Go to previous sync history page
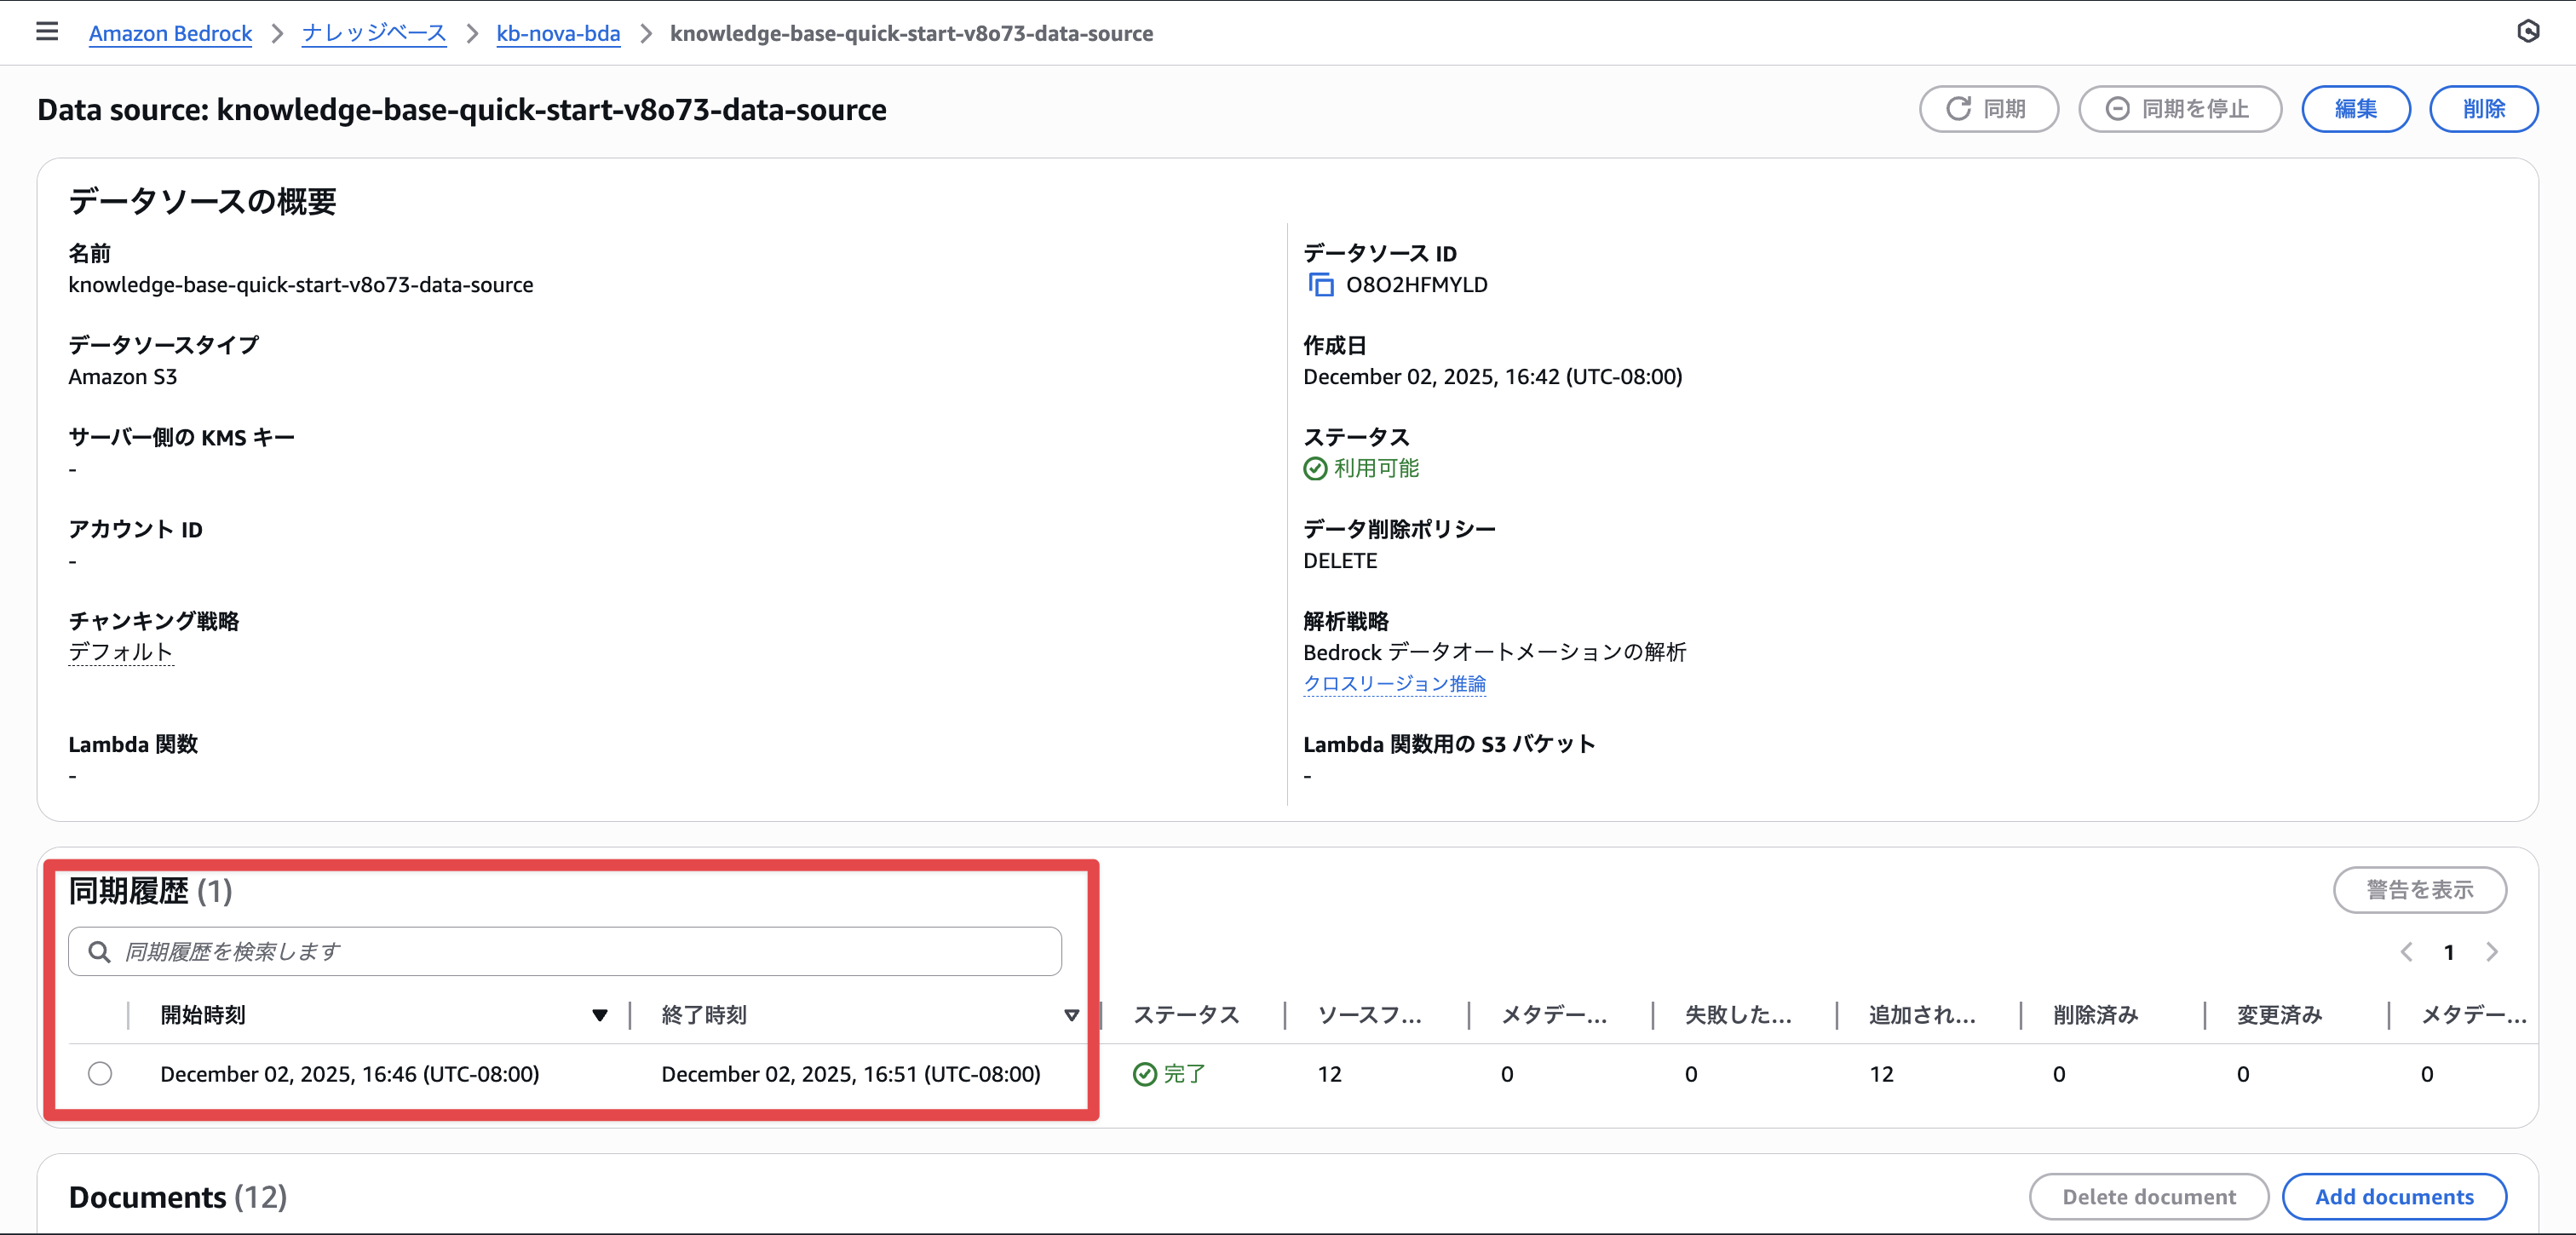This screenshot has width=2576, height=1235. [2406, 952]
